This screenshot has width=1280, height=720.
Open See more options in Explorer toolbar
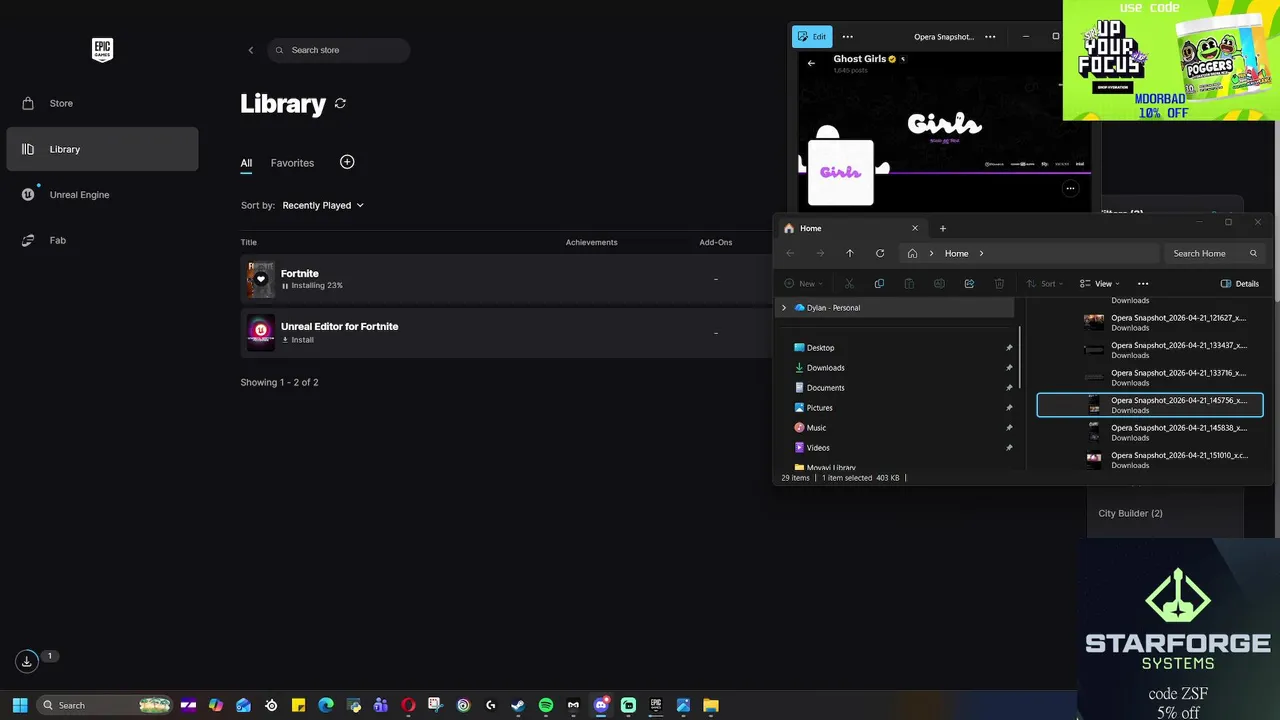pos(1143,284)
